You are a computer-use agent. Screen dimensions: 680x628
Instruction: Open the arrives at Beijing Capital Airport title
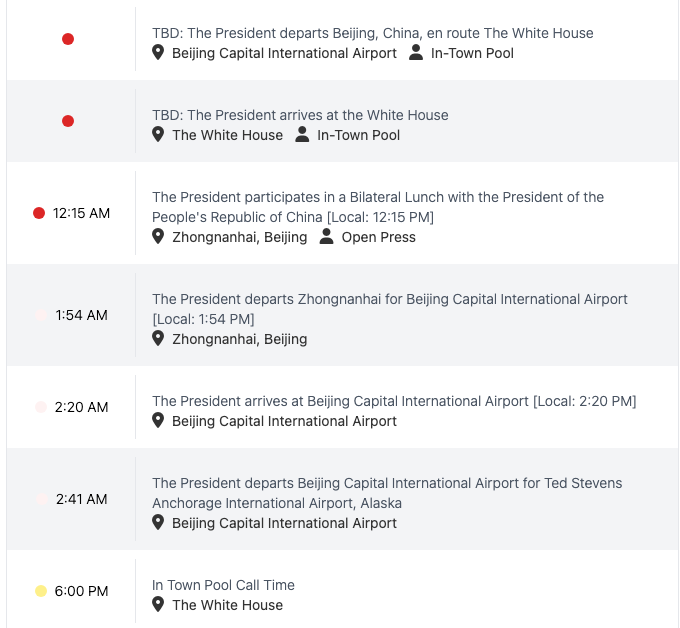394,401
